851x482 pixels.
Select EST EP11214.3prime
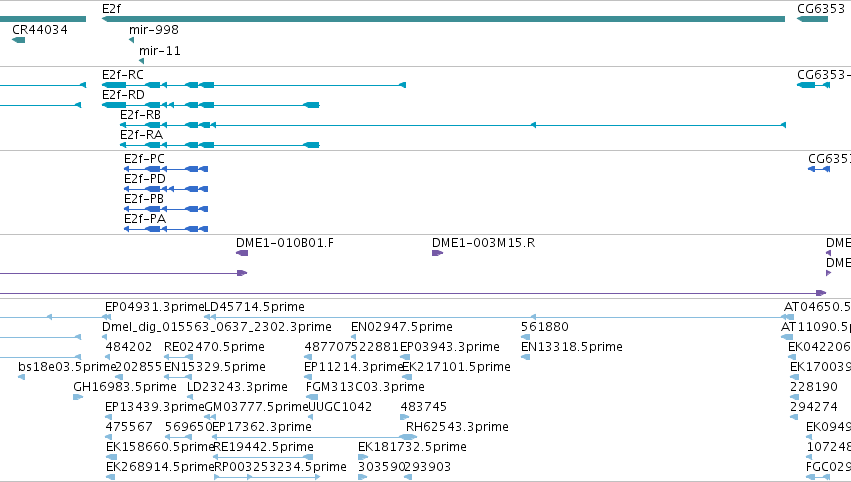pos(353,367)
